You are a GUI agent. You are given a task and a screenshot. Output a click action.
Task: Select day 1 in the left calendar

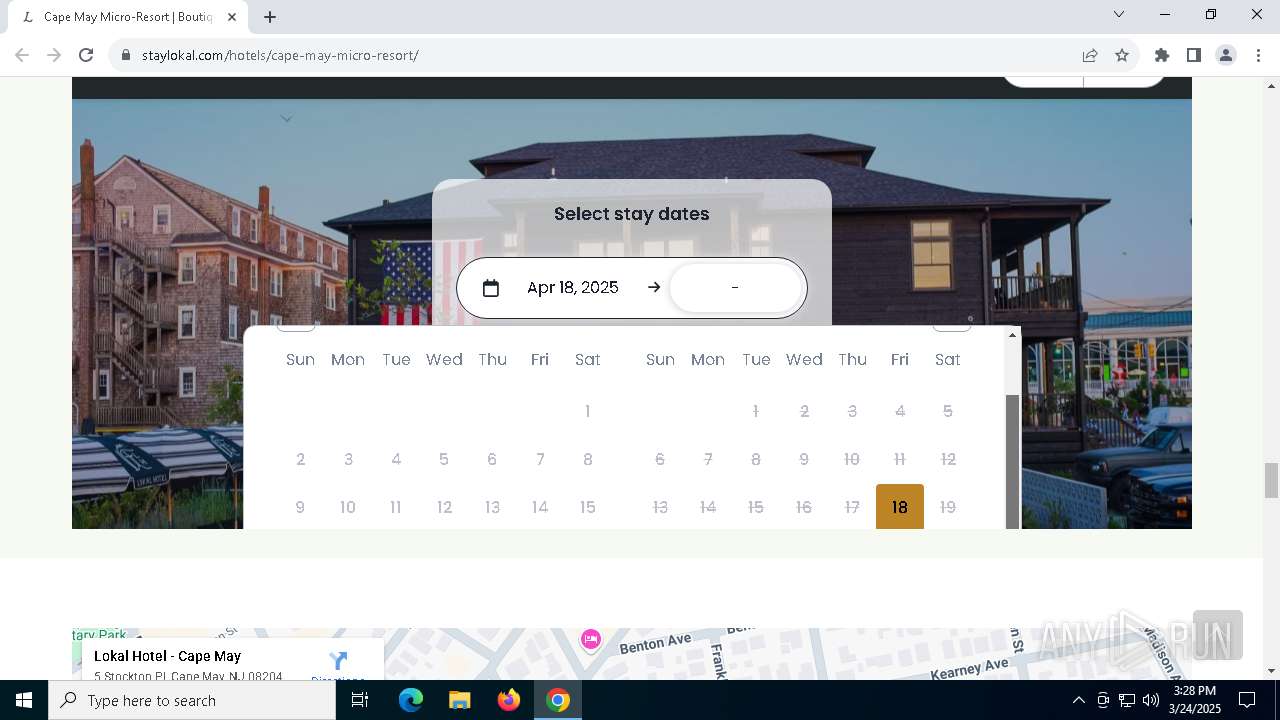[x=588, y=411]
